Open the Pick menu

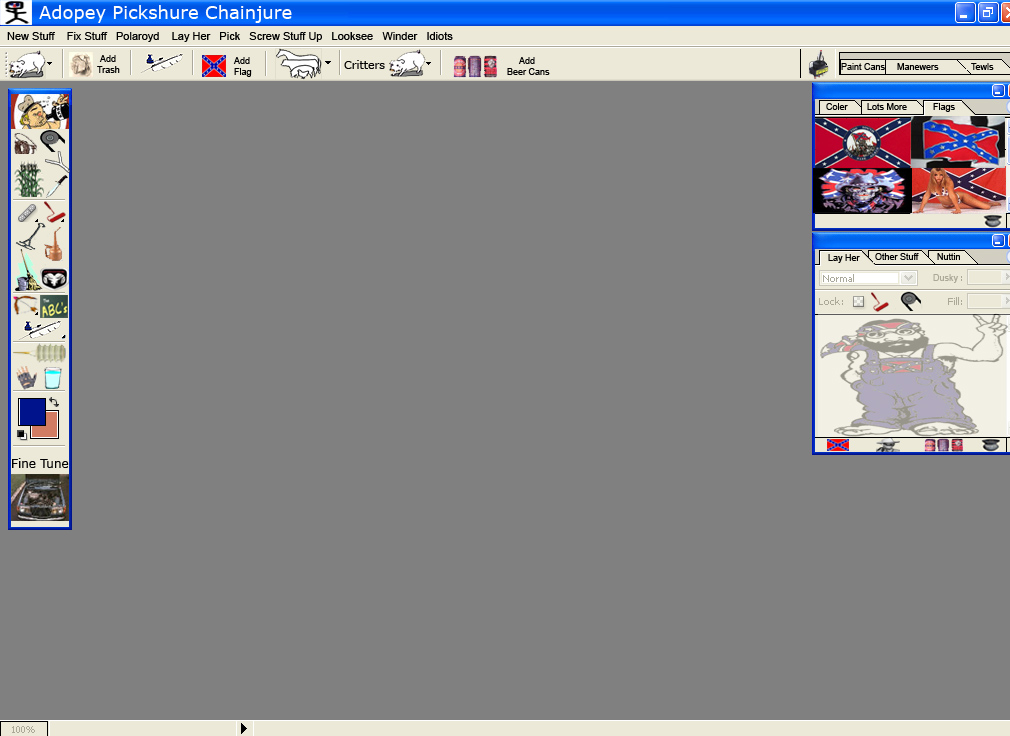click(x=229, y=36)
